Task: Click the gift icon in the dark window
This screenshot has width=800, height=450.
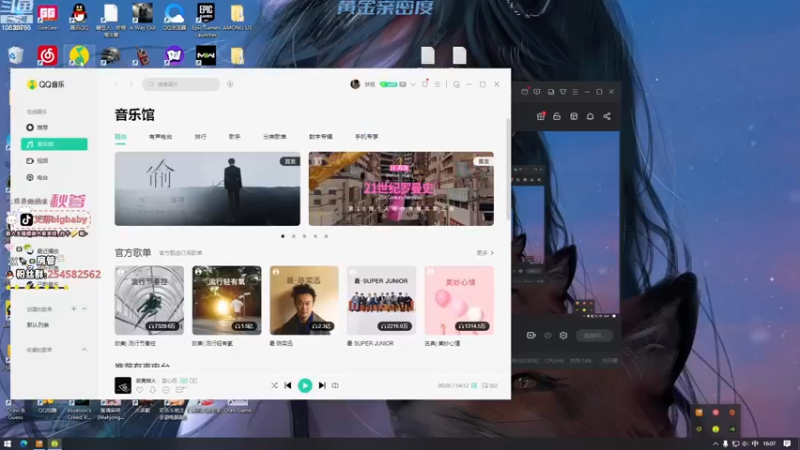Action: 541,116
